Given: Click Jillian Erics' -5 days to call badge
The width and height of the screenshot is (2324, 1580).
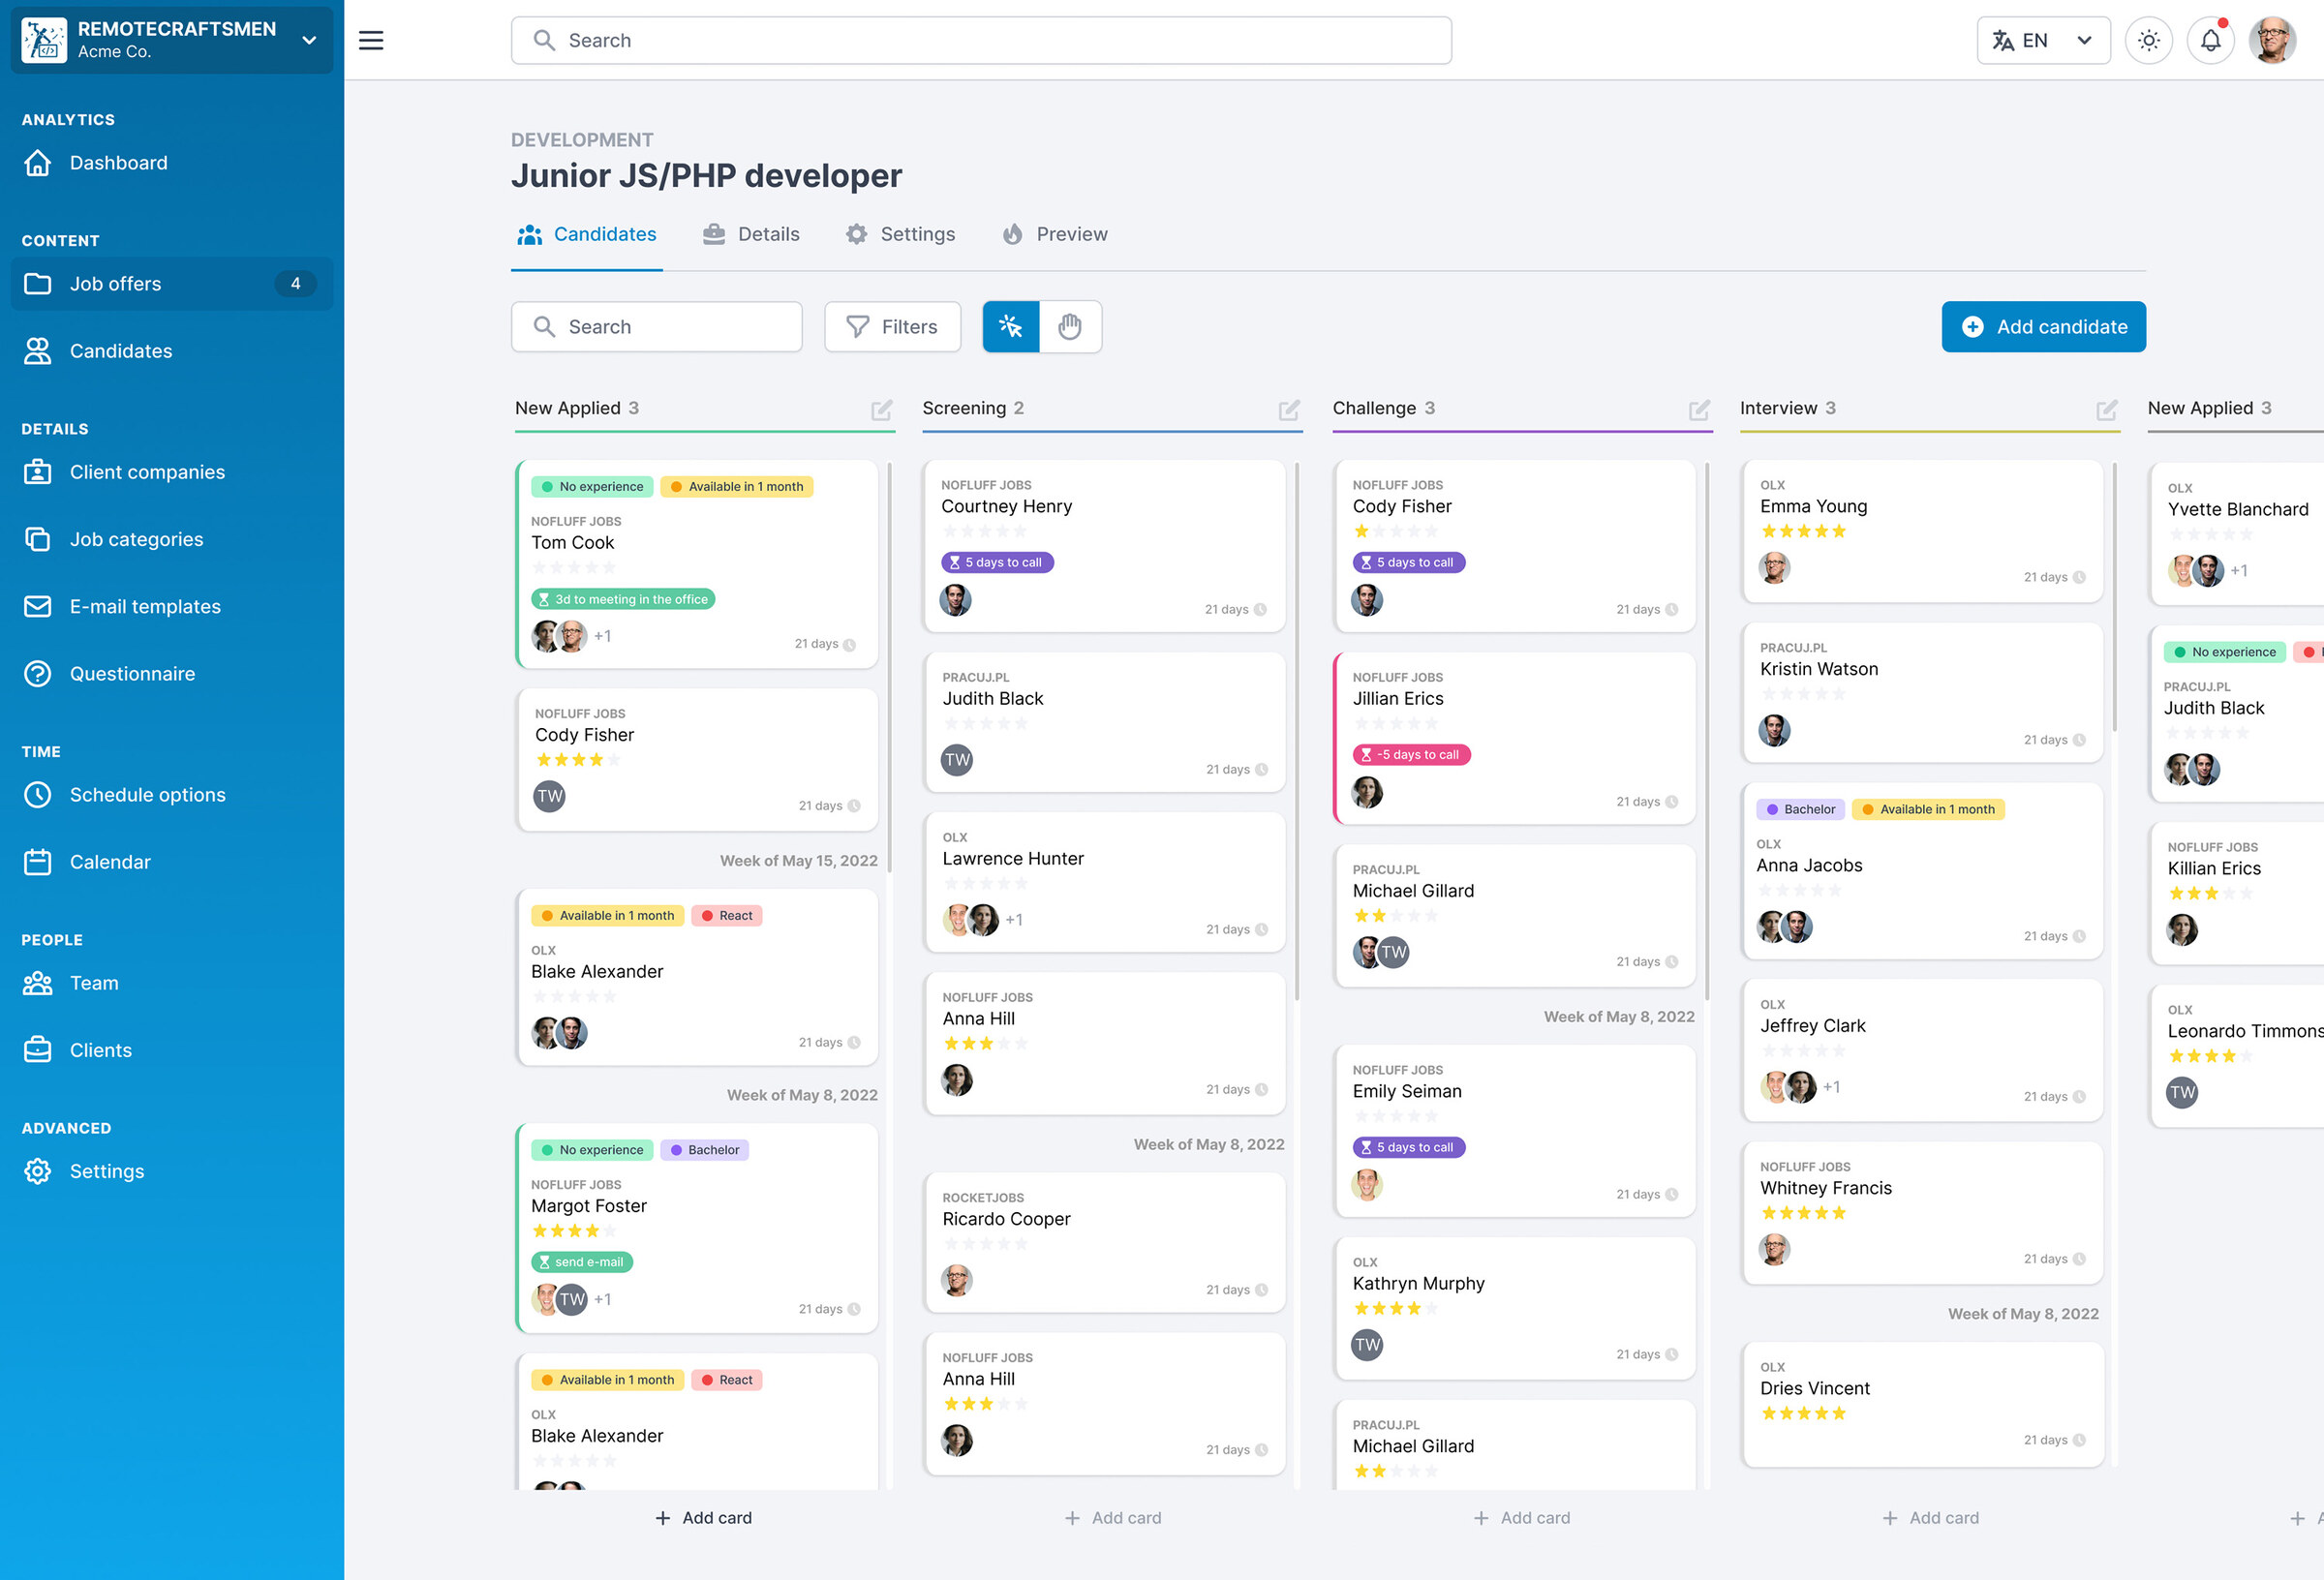Looking at the screenshot, I should (1411, 754).
